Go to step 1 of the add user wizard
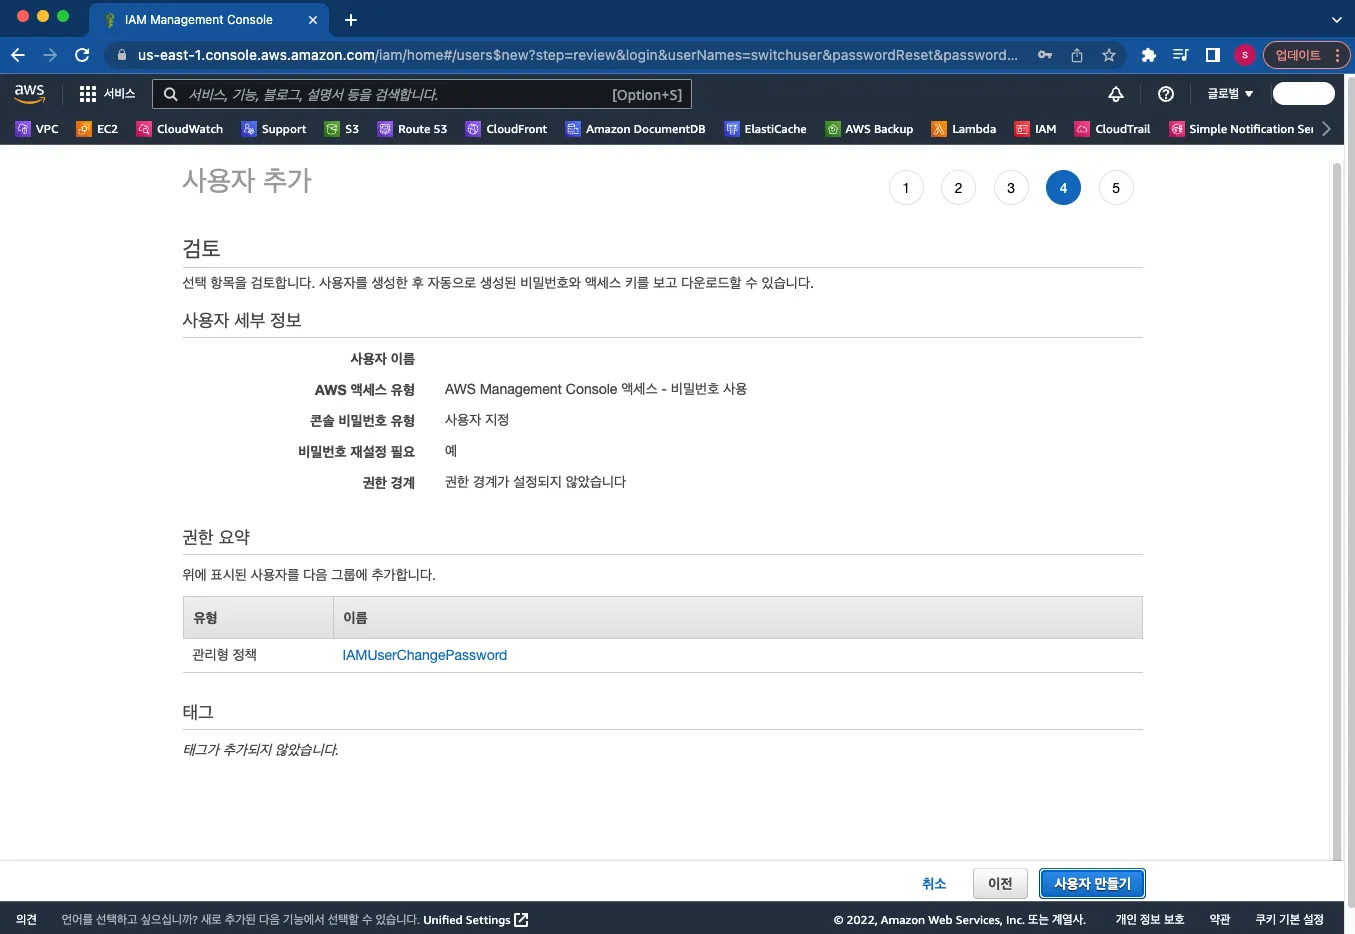1355x934 pixels. 906,188
